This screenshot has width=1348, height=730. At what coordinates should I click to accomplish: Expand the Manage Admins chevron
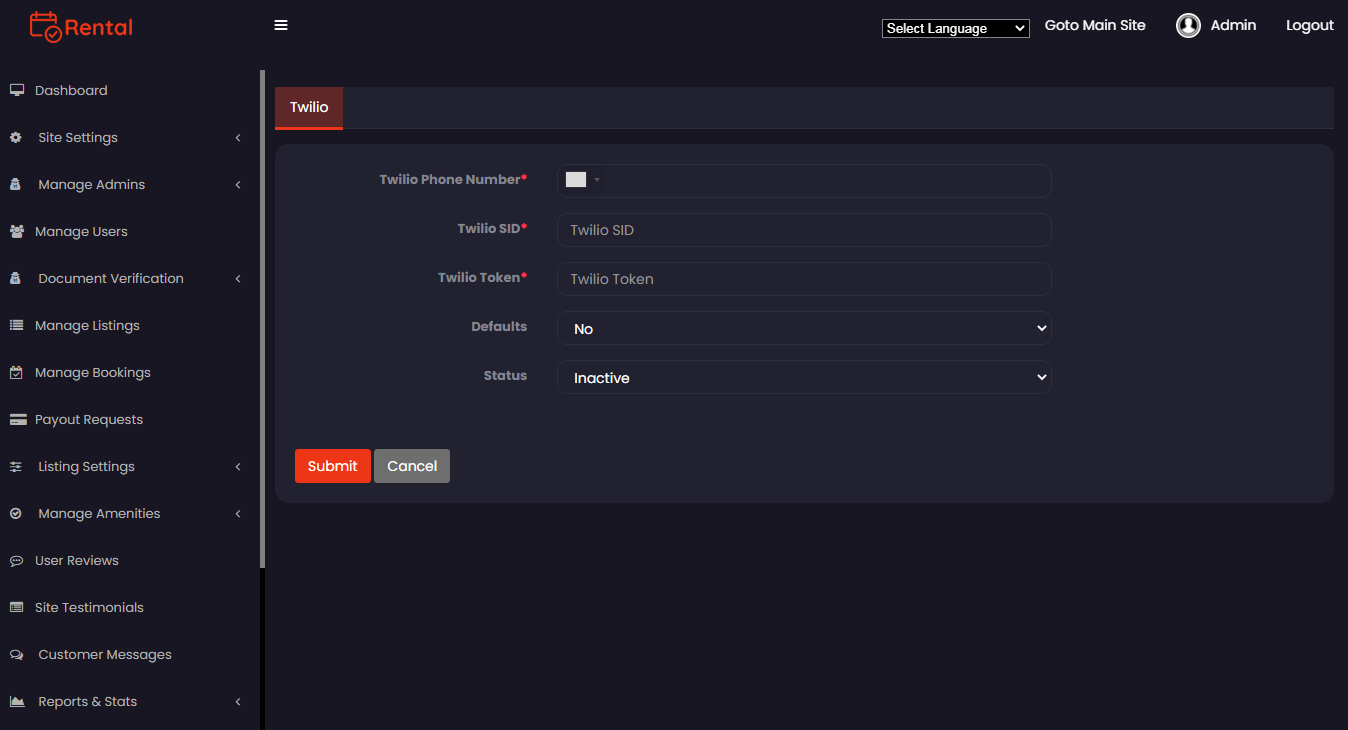tap(238, 185)
